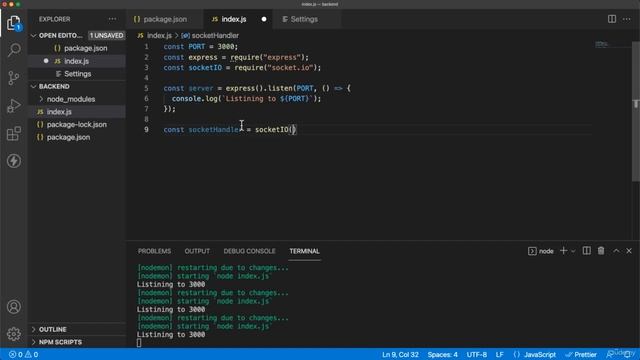The image size is (640, 360).
Task: Select Settings in Open Editors list
Action: (77, 74)
